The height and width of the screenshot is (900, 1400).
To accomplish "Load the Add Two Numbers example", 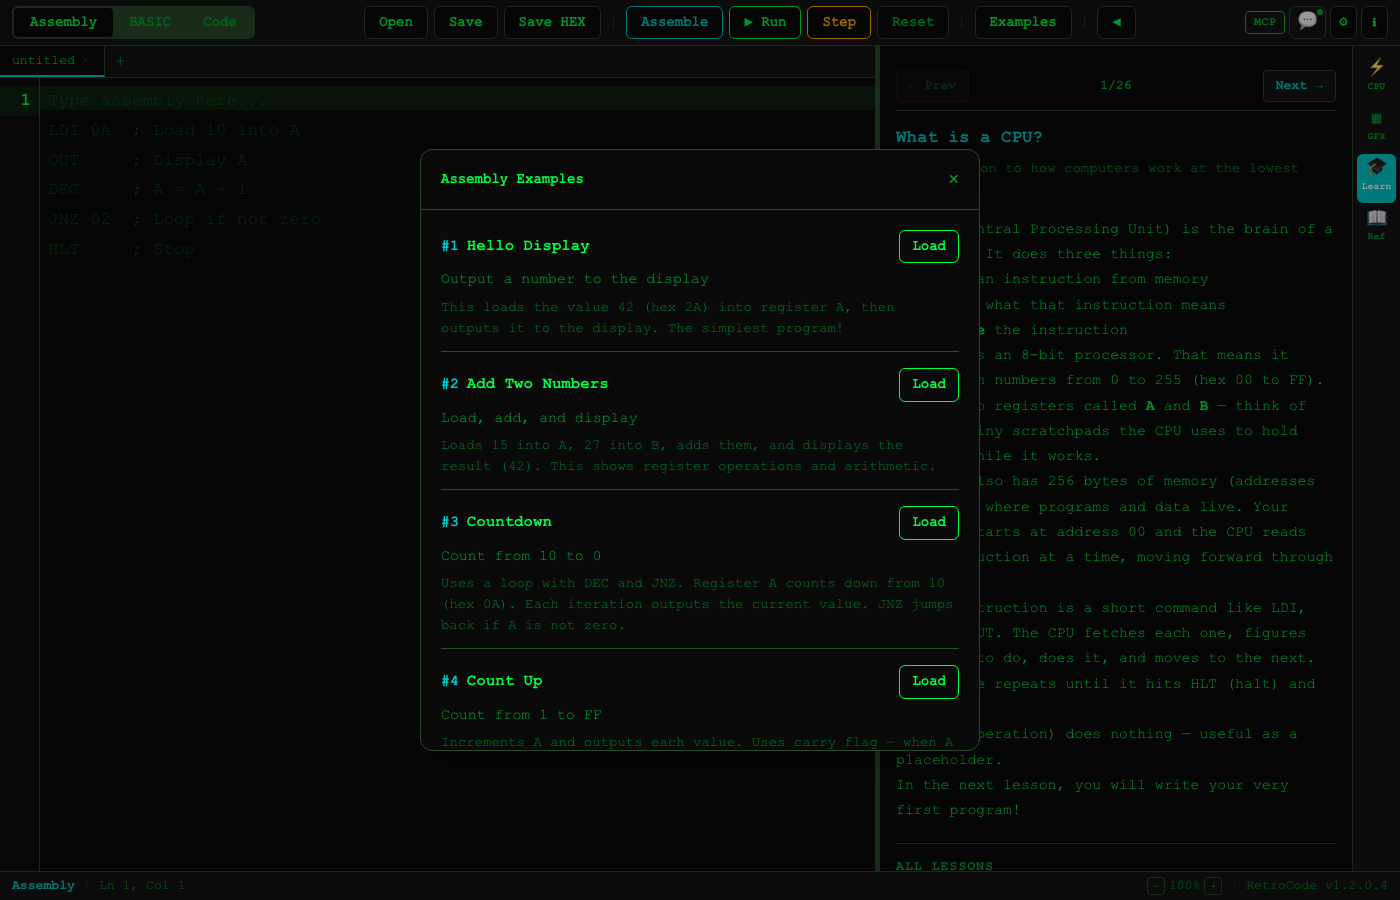I will (x=928, y=384).
